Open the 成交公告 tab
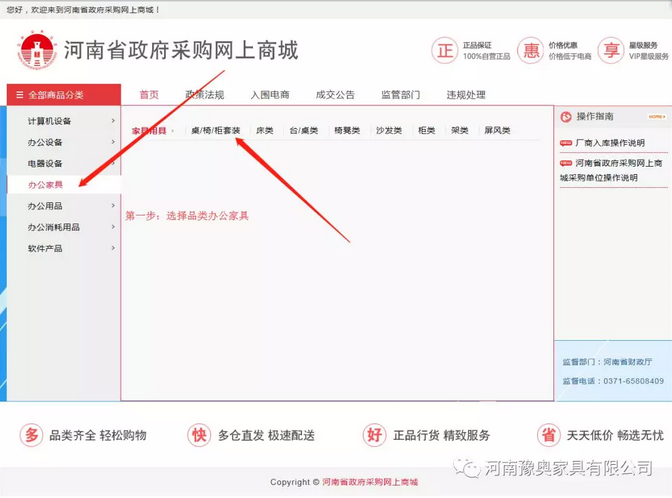This screenshot has height=498, width=672. click(335, 95)
